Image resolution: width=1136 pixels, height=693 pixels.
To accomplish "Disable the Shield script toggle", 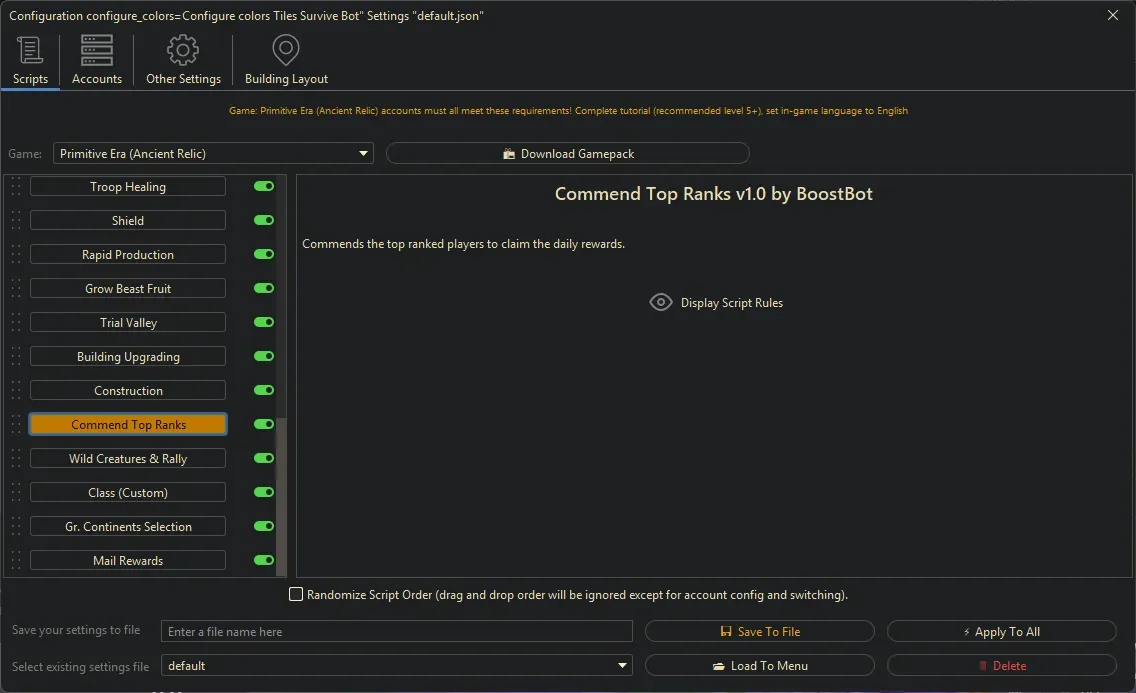I will tap(263, 220).
